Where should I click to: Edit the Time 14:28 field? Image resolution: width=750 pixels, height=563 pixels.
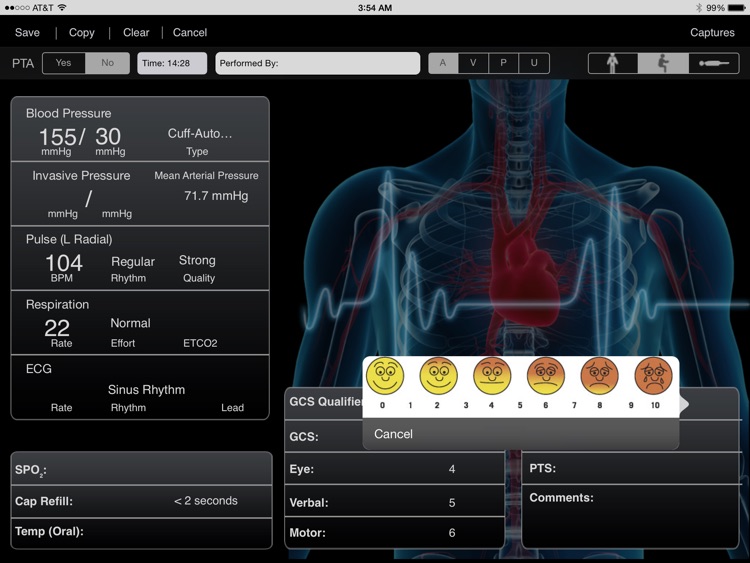pos(172,63)
